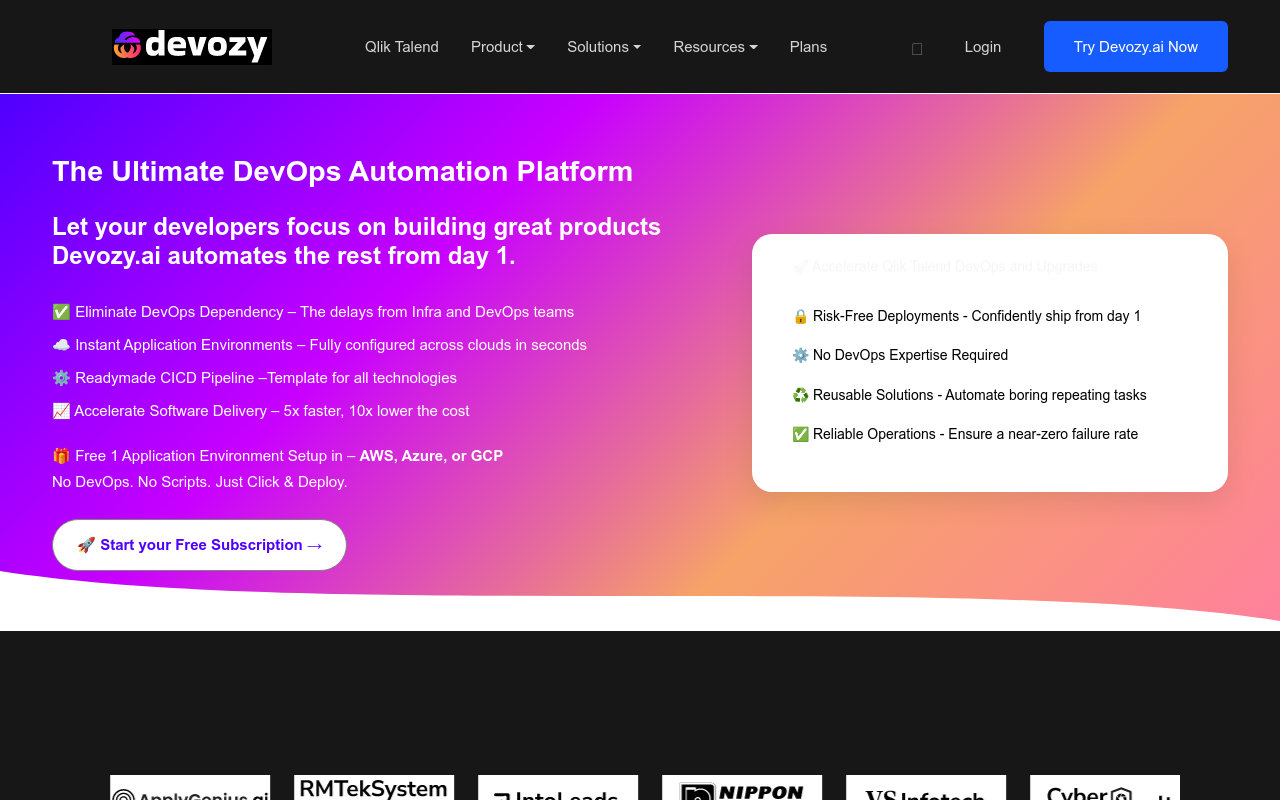Click the lock icon beside Risk-Free Deployments

(x=799, y=316)
